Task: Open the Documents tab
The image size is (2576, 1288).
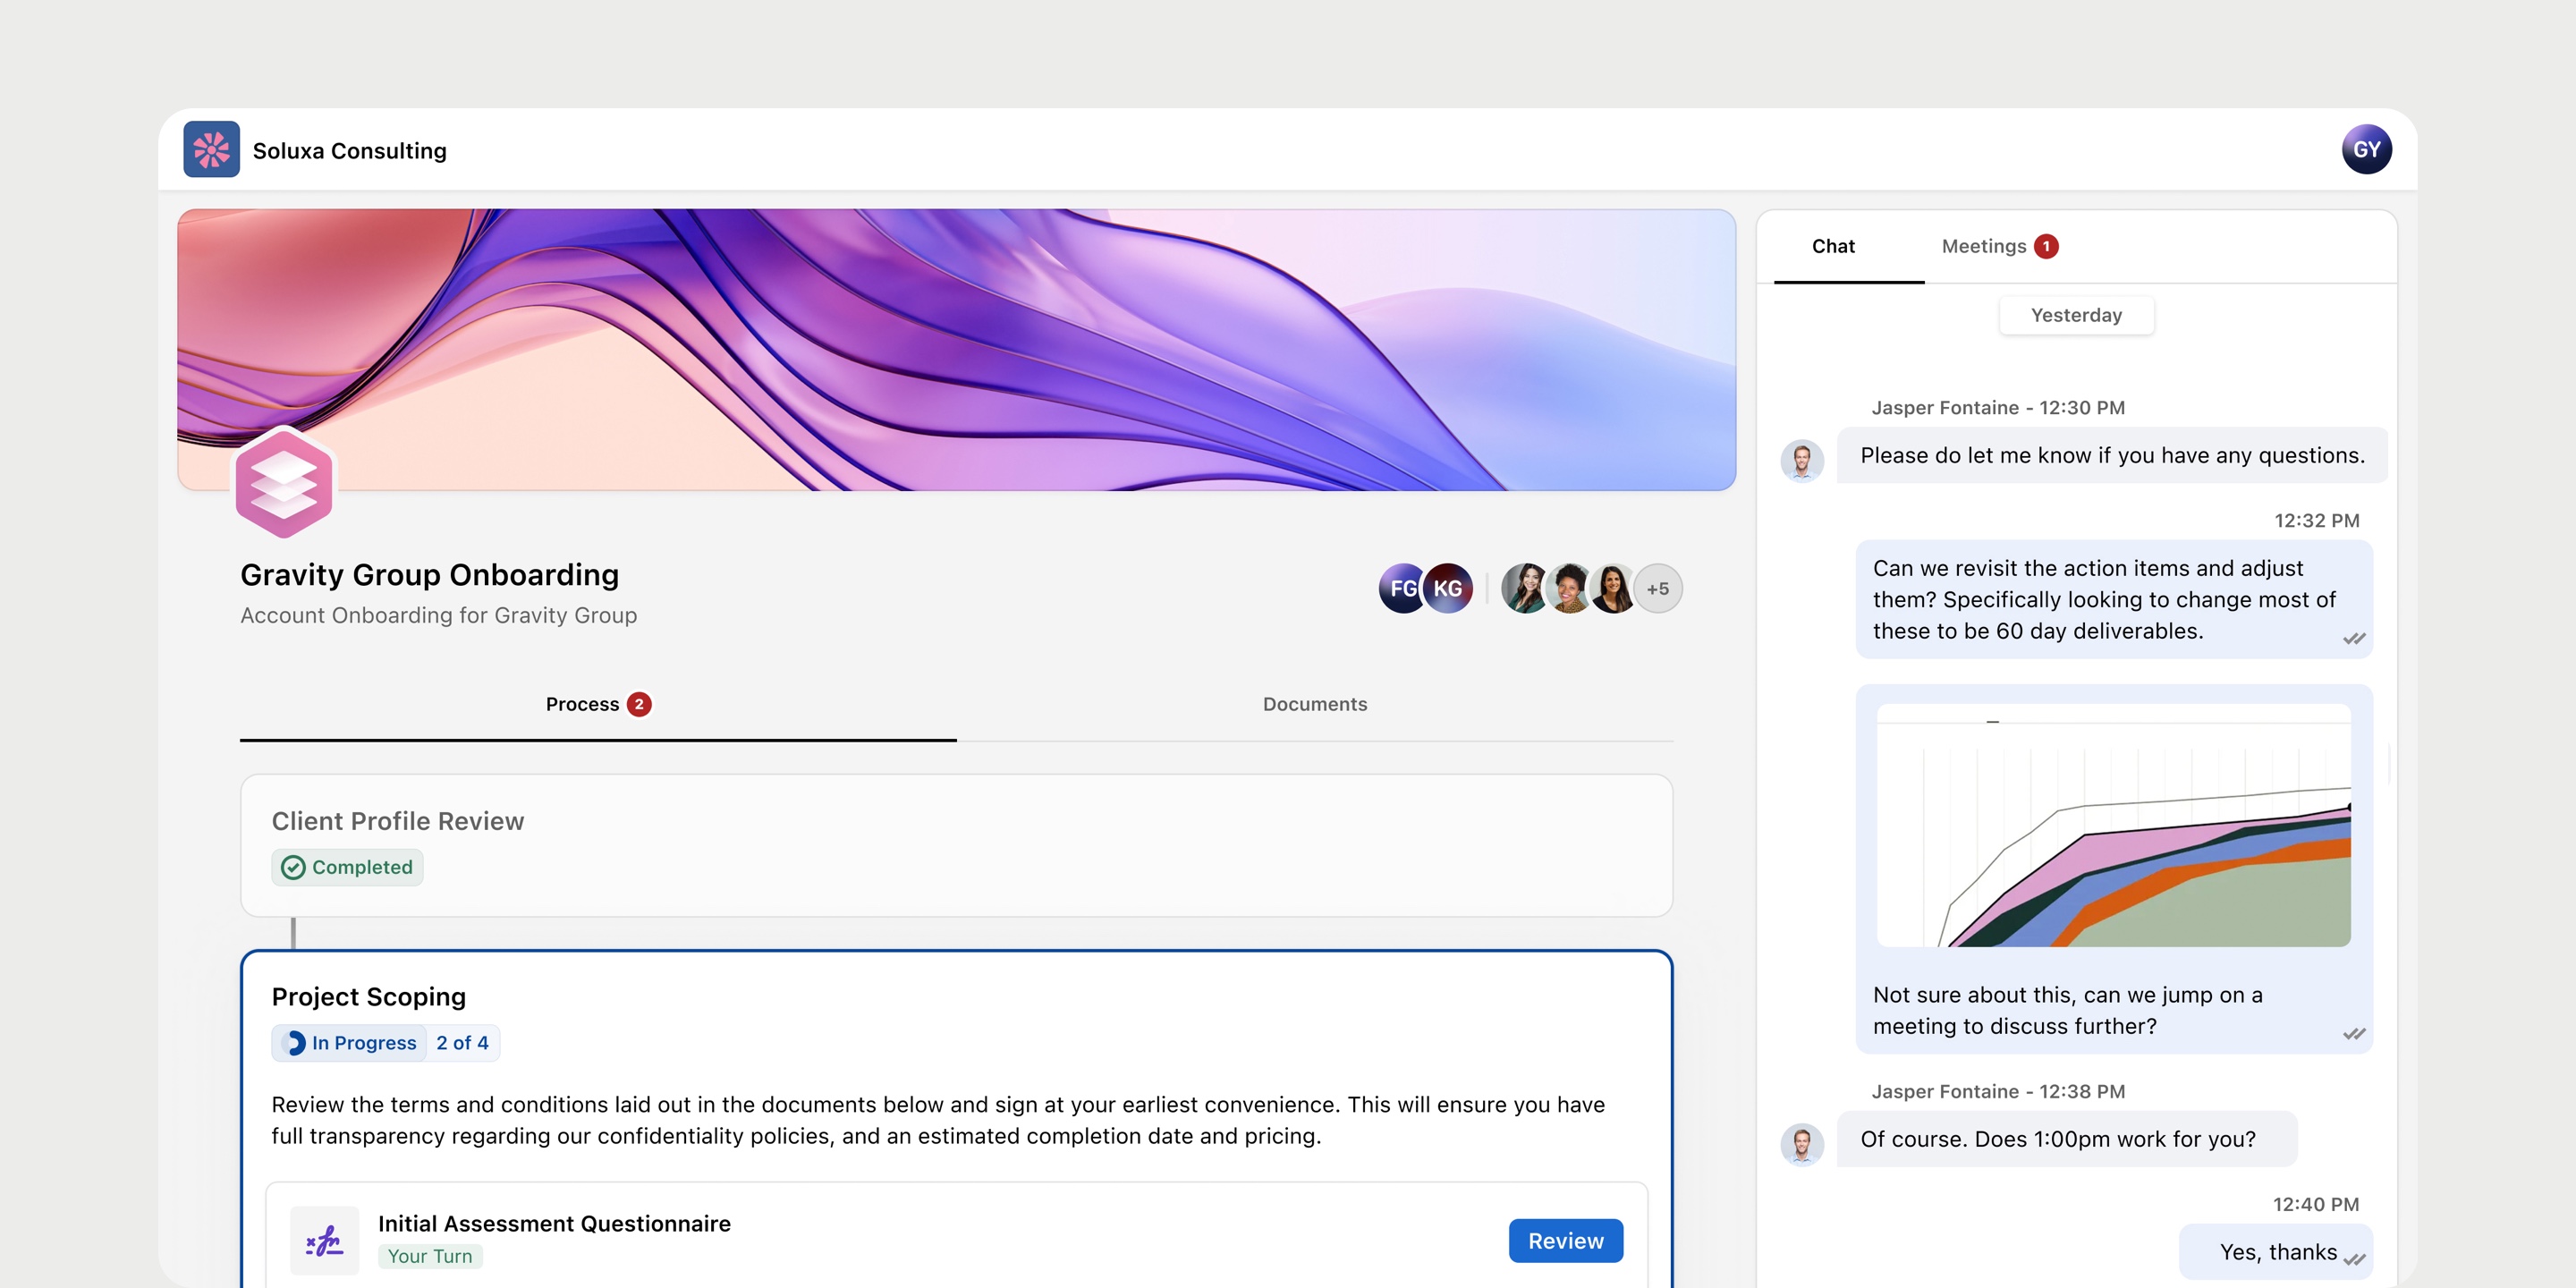Action: [x=1314, y=704]
